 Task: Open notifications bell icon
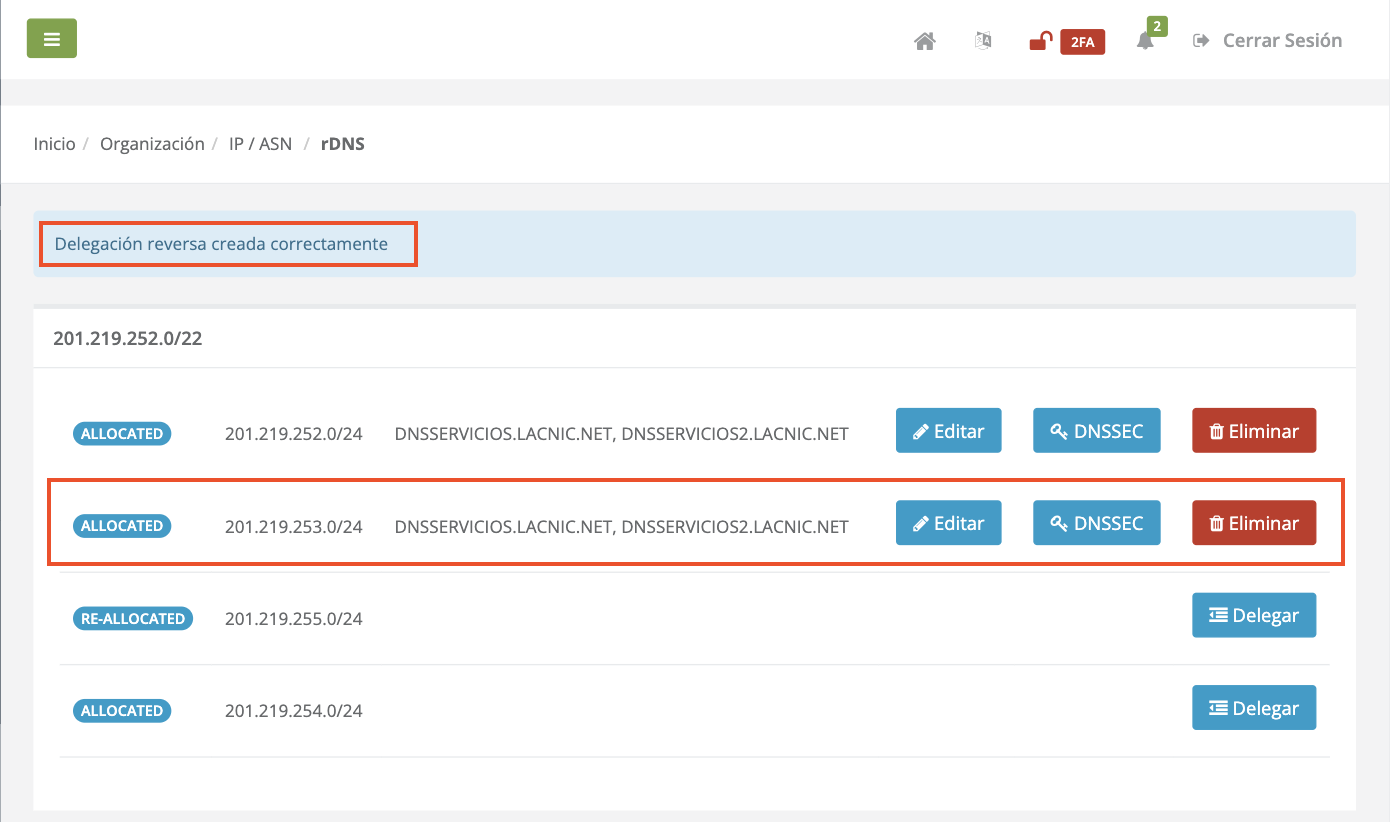pos(1146,41)
